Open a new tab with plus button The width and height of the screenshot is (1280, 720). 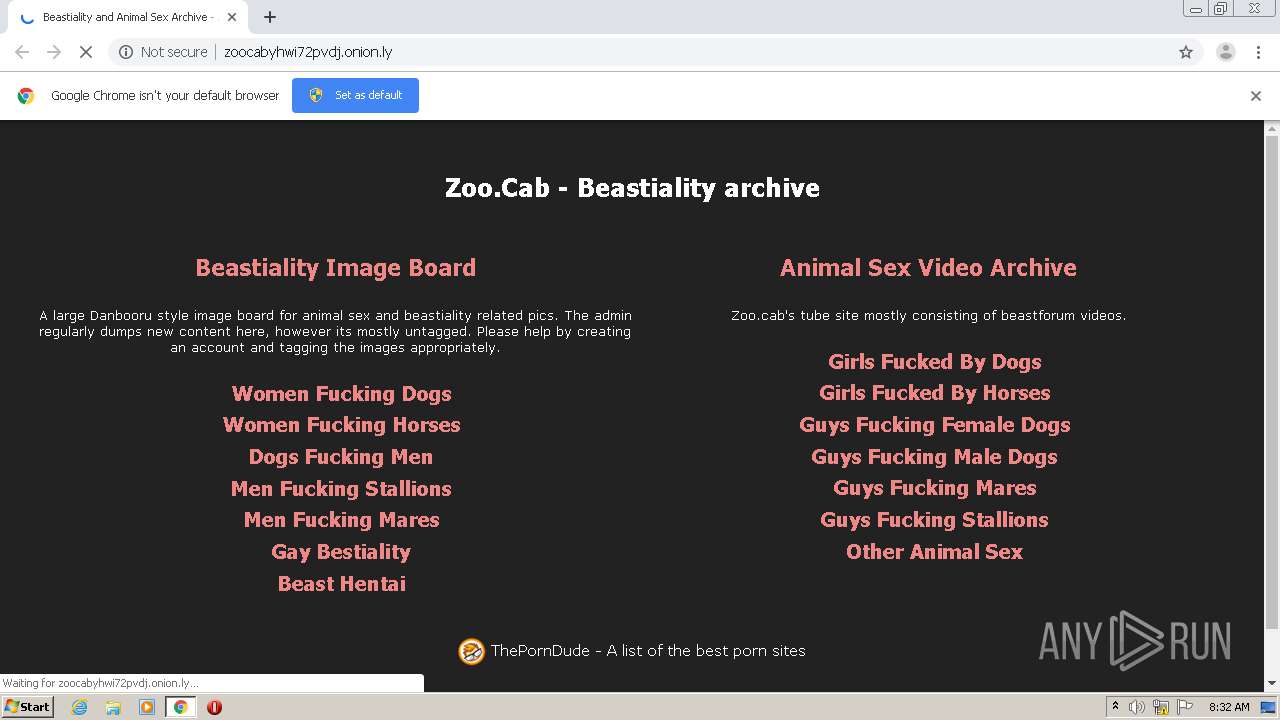[x=270, y=17]
